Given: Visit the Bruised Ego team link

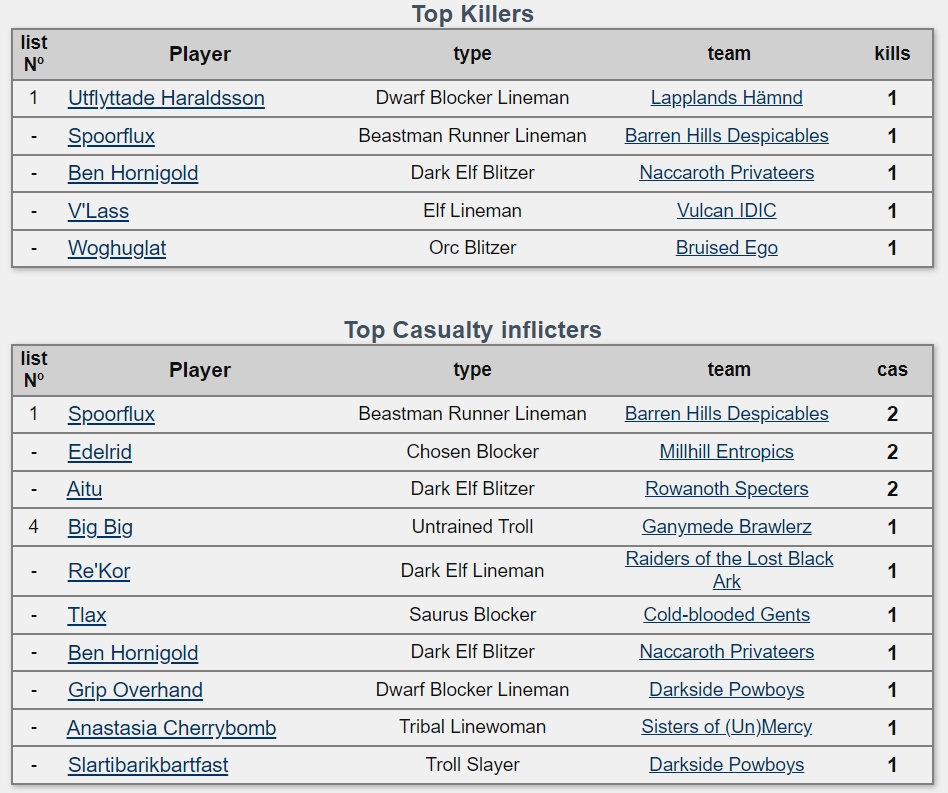Looking at the screenshot, I should pyautogui.click(x=726, y=248).
